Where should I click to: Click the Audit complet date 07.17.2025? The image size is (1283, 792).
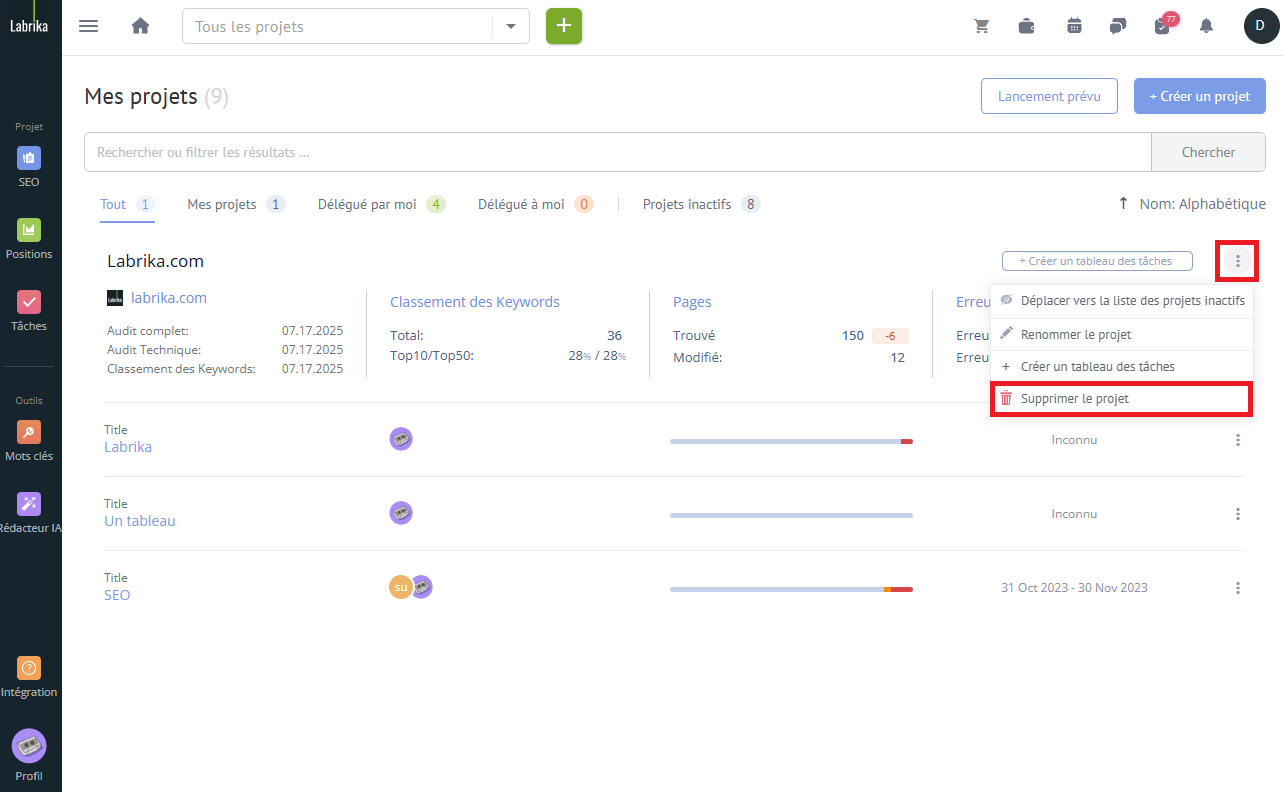pos(312,331)
